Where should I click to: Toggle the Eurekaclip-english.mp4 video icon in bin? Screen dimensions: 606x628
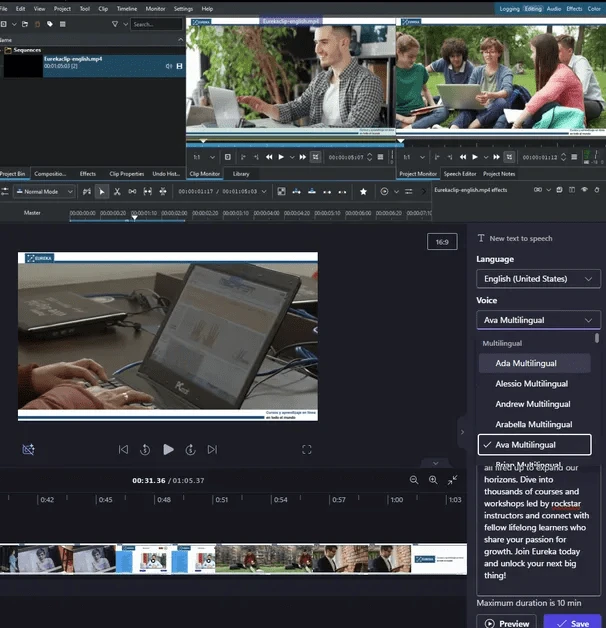[179, 66]
